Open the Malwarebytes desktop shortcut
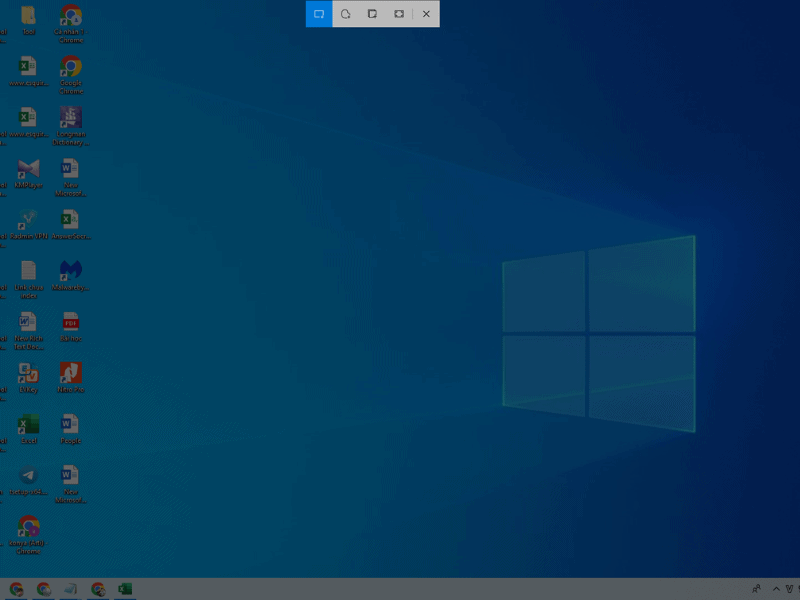This screenshot has width=800, height=600. (70, 270)
